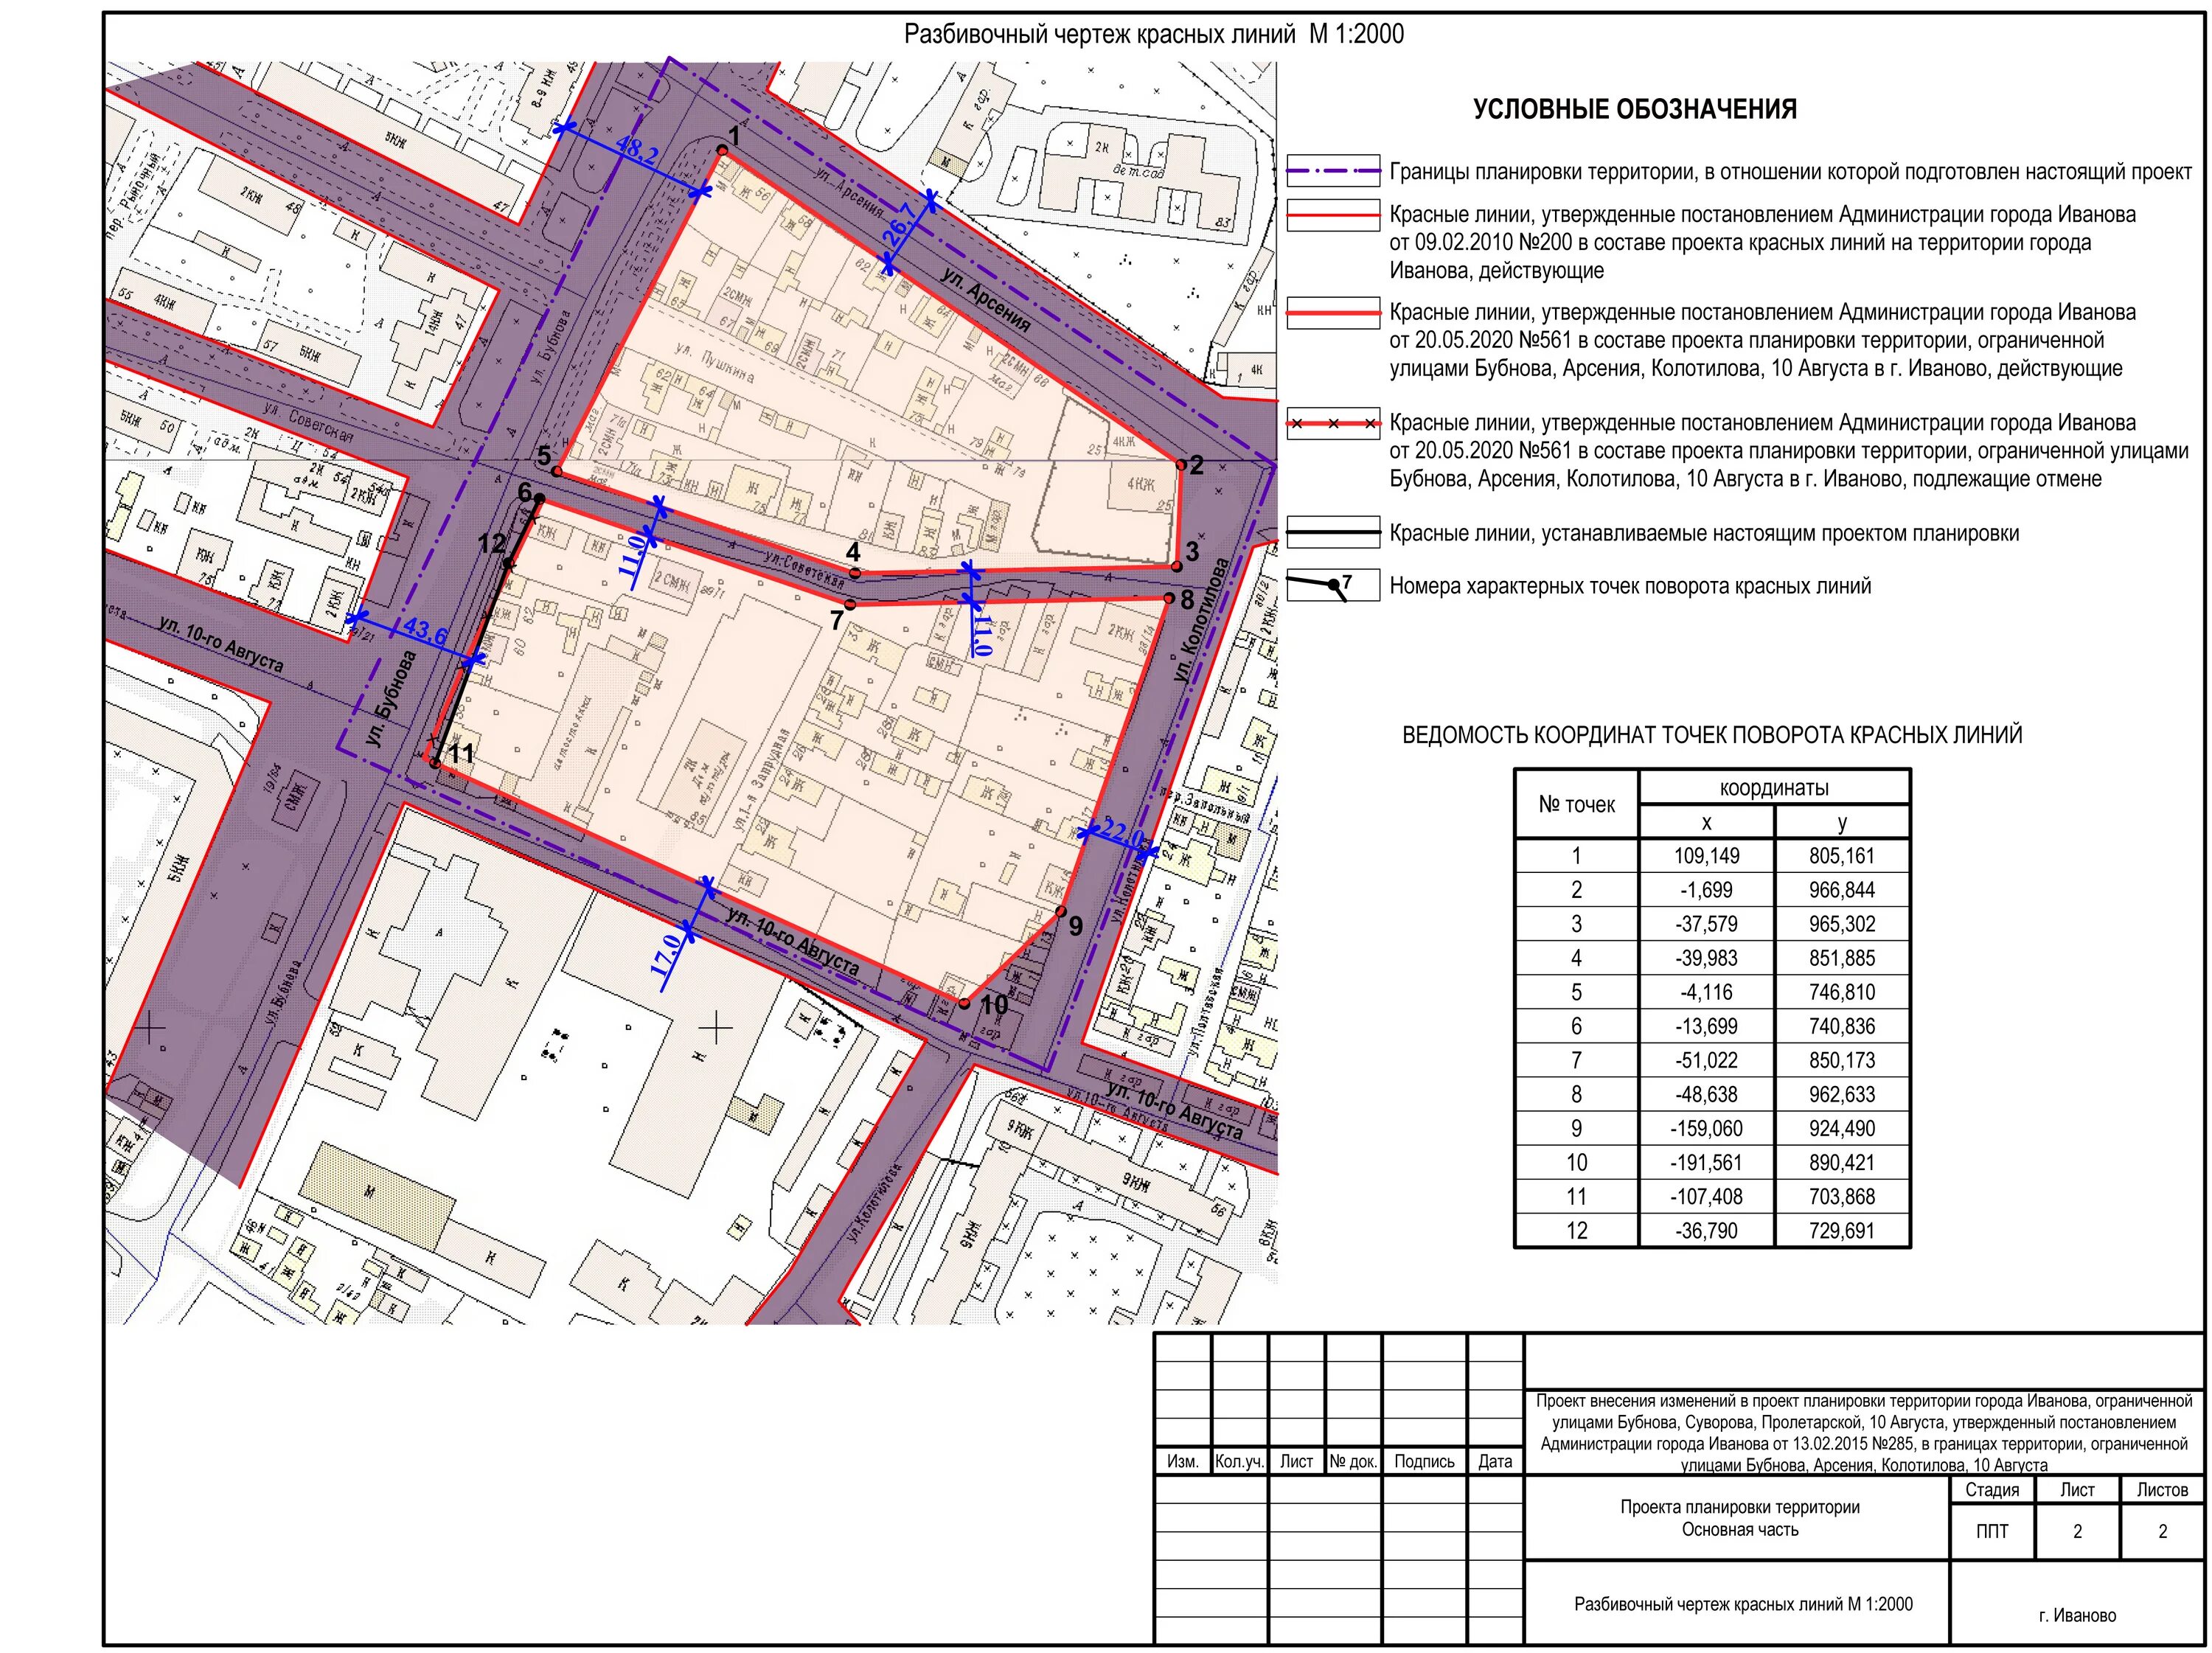
Task: Click the x value -37,579
Action: (x=1707, y=924)
